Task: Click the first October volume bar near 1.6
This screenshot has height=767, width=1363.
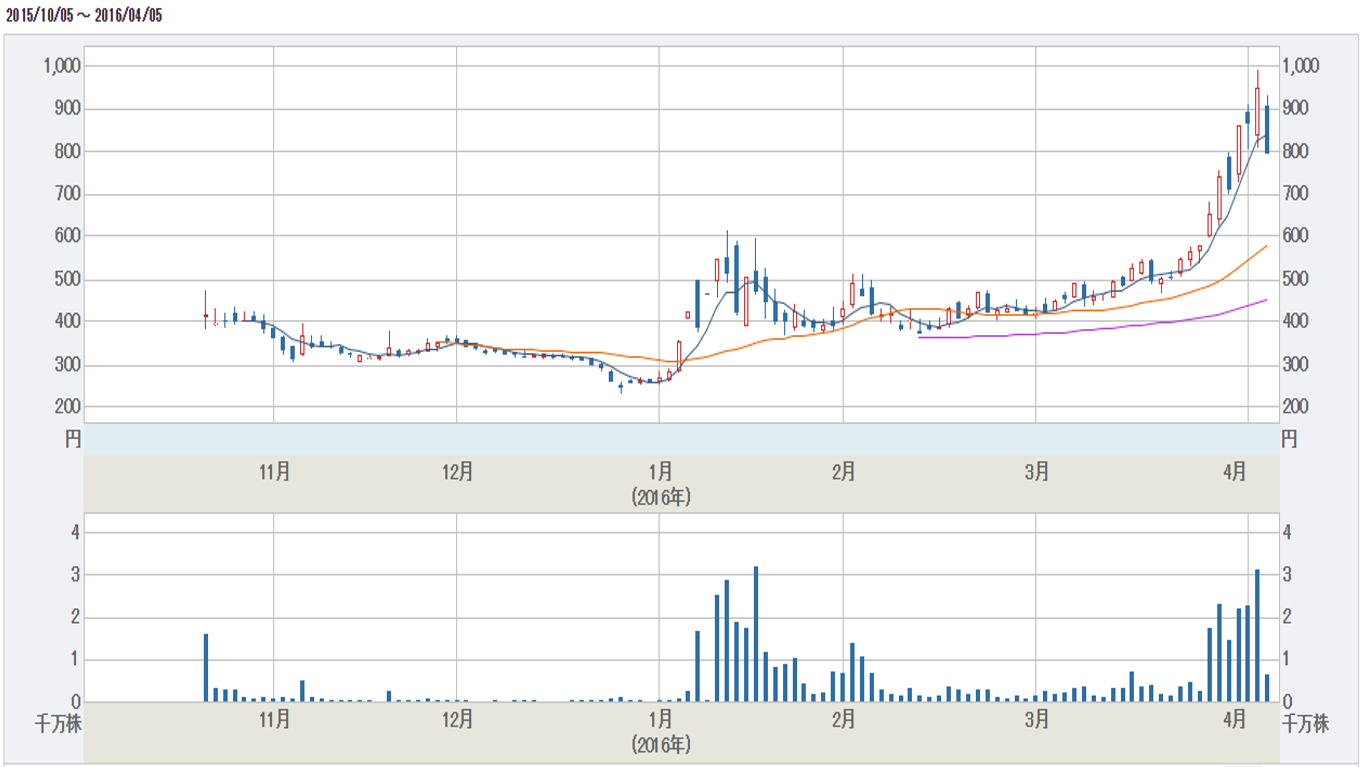Action: [206, 668]
